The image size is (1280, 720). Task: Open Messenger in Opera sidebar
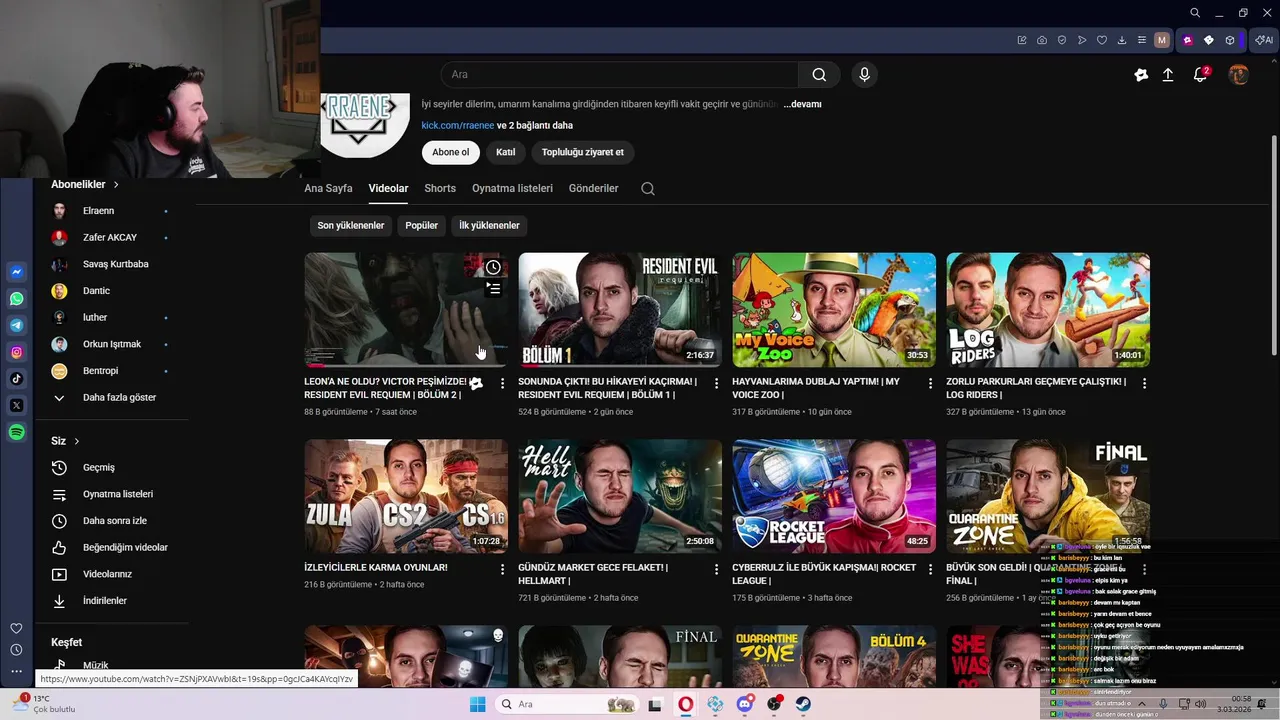coord(17,272)
